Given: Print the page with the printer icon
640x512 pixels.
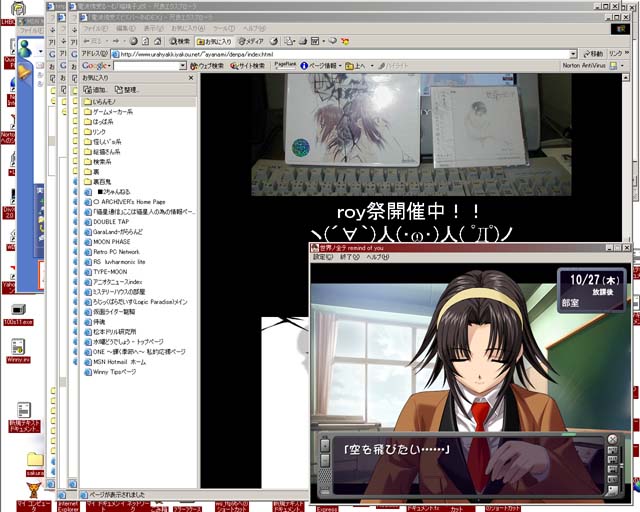Looking at the screenshot, I should tap(303, 41).
